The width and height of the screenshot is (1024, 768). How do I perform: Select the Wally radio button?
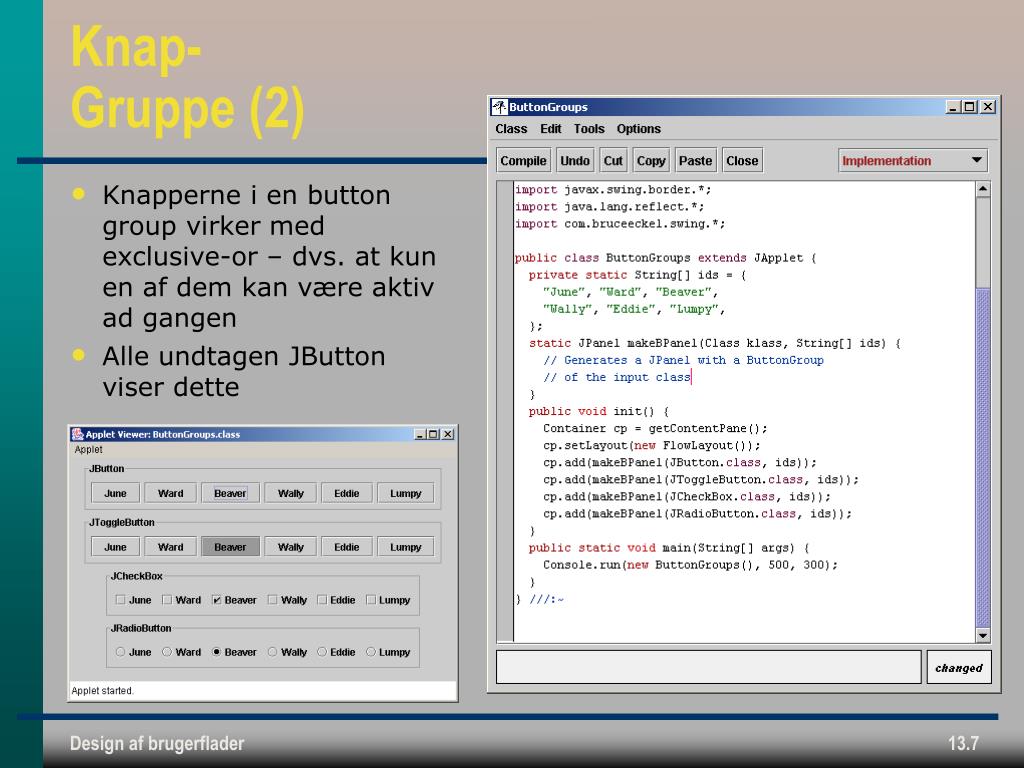pyautogui.click(x=287, y=652)
